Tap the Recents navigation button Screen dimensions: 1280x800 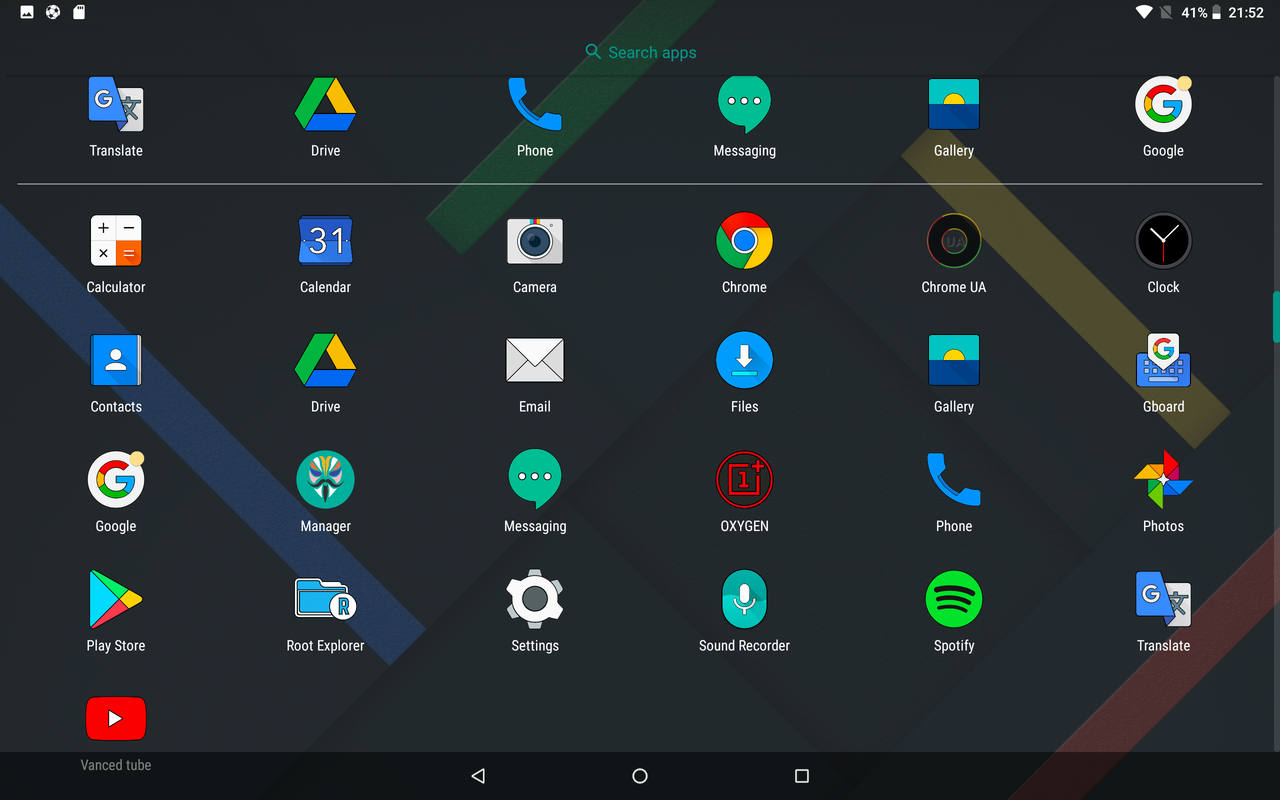[x=801, y=776]
